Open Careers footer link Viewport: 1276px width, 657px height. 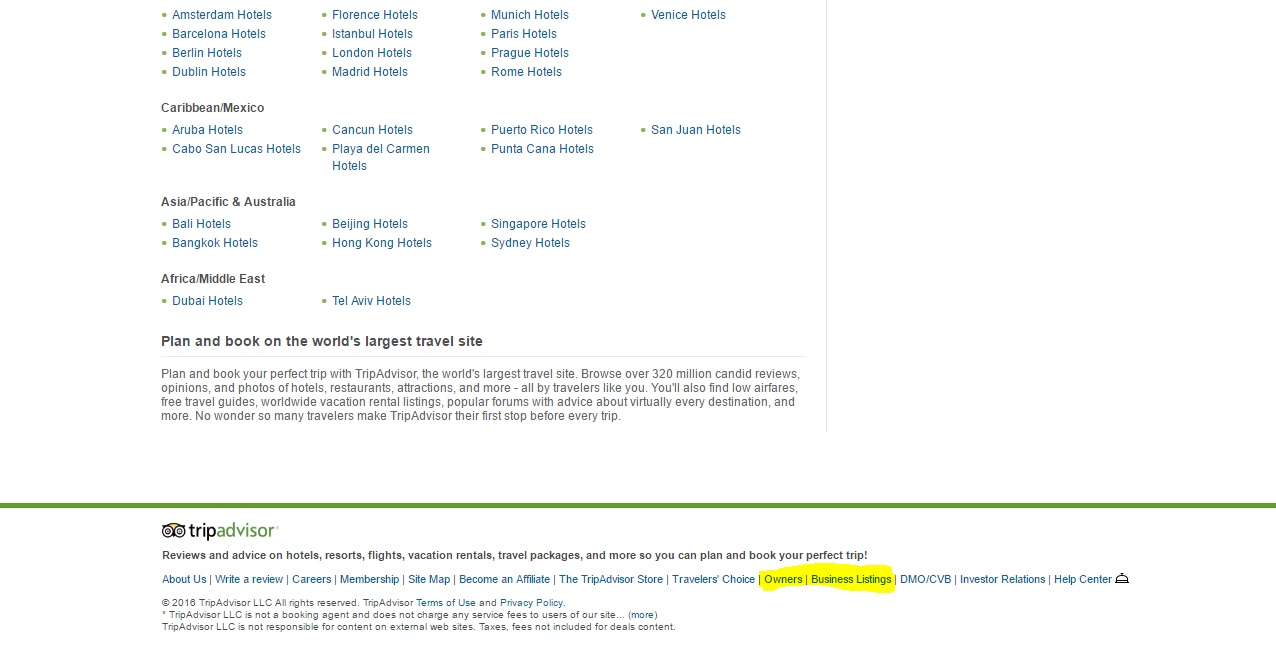click(311, 580)
